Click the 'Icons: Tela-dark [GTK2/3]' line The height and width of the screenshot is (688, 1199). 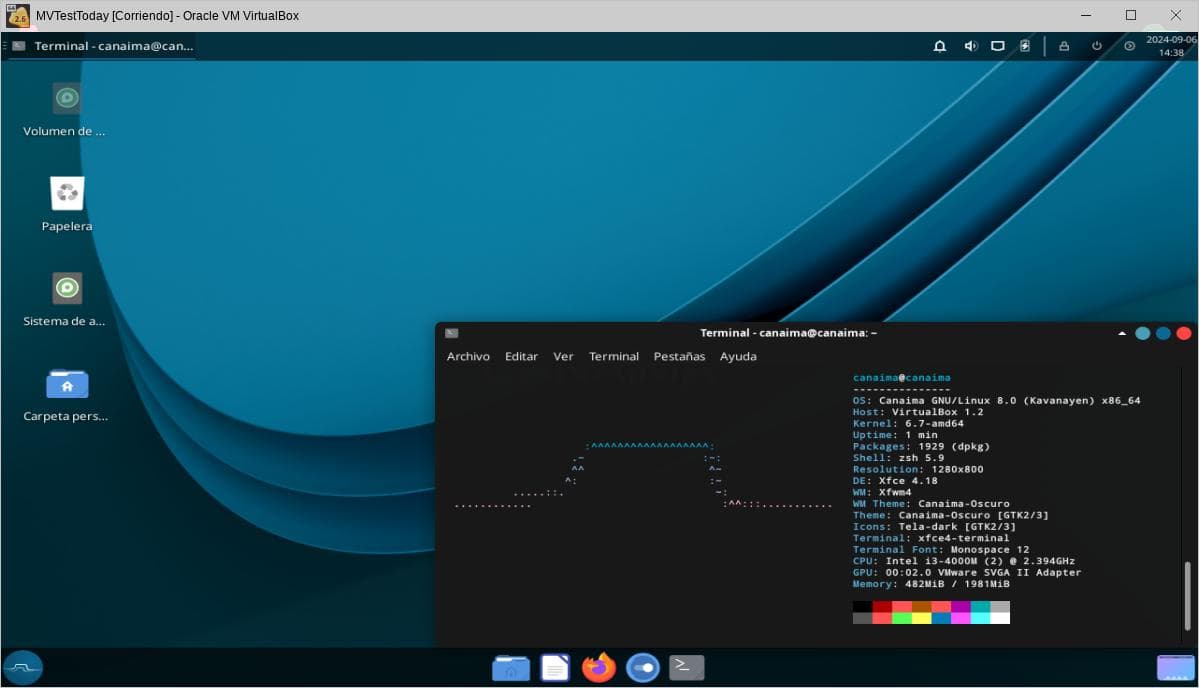point(934,527)
